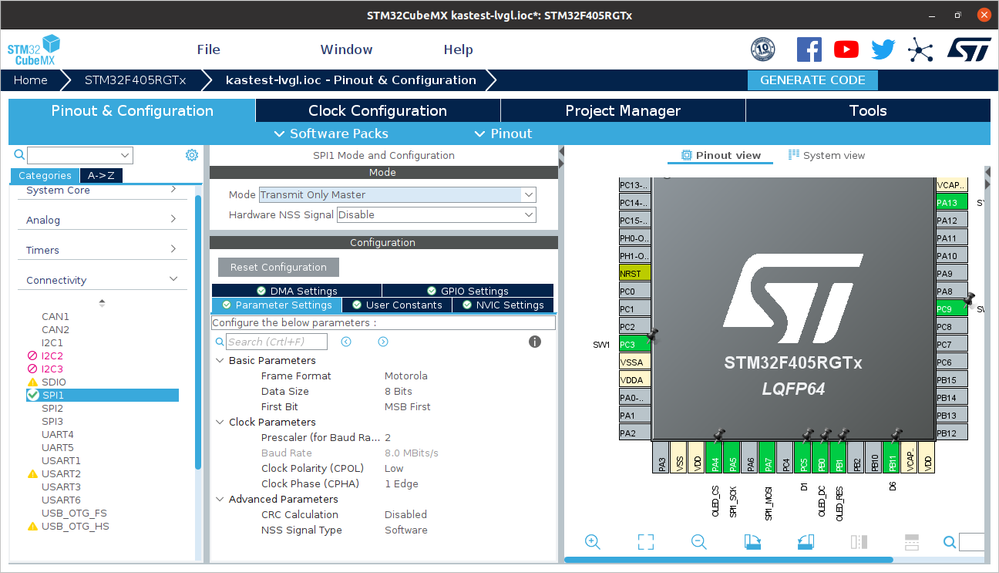Open the categories settings gear icon
This screenshot has height=573, width=999.
point(192,155)
